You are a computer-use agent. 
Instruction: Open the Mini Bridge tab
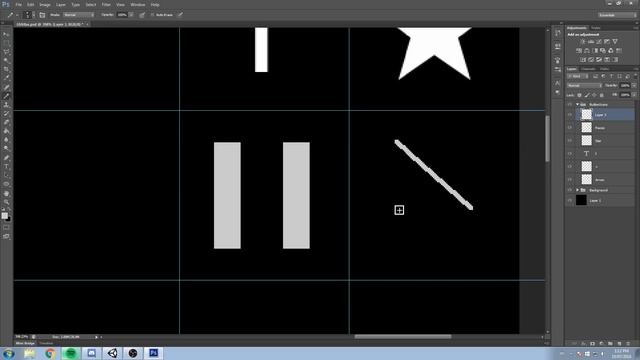[25, 344]
